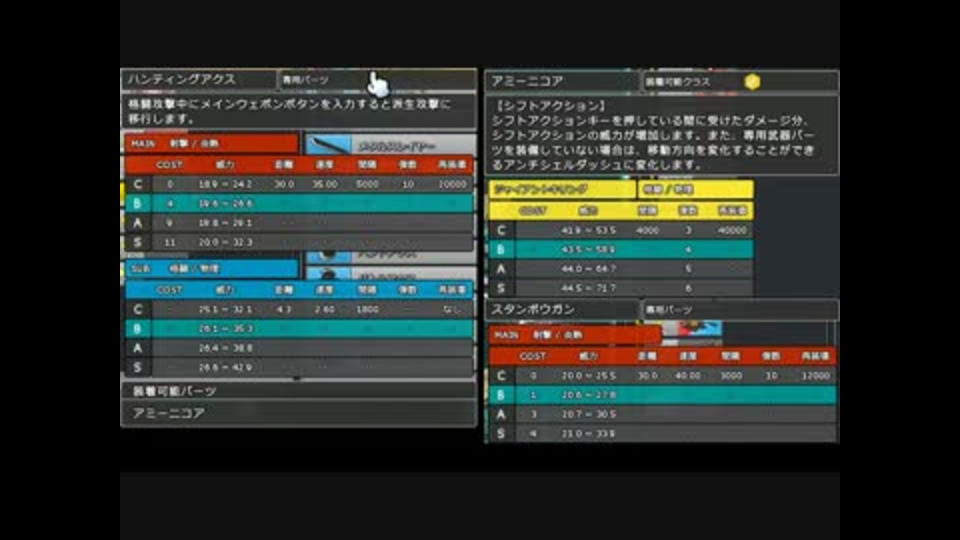The height and width of the screenshot is (540, 960).
Task: Select the blue SUB header in Hunting Axe panel
Action: pos(212,269)
